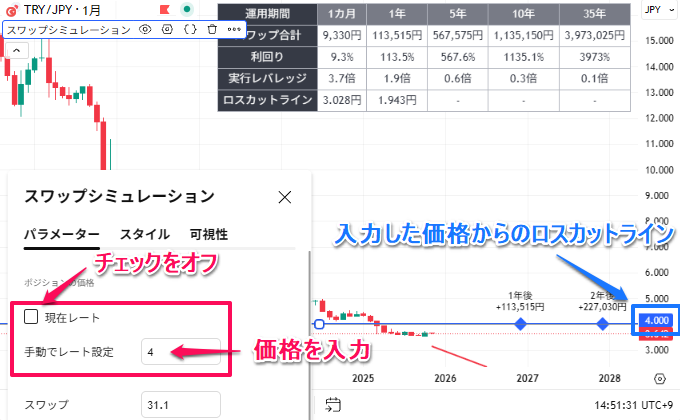The height and width of the screenshot is (420, 680).
Task: Click the 3.028円 loss-cut cell
Action: (342, 100)
